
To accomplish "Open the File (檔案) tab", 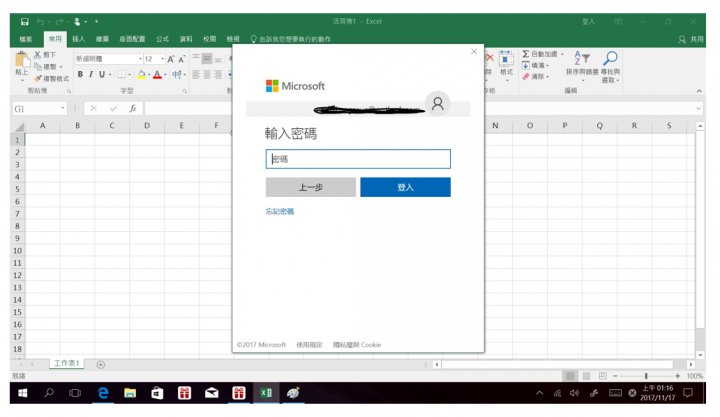I will click(x=26, y=39).
